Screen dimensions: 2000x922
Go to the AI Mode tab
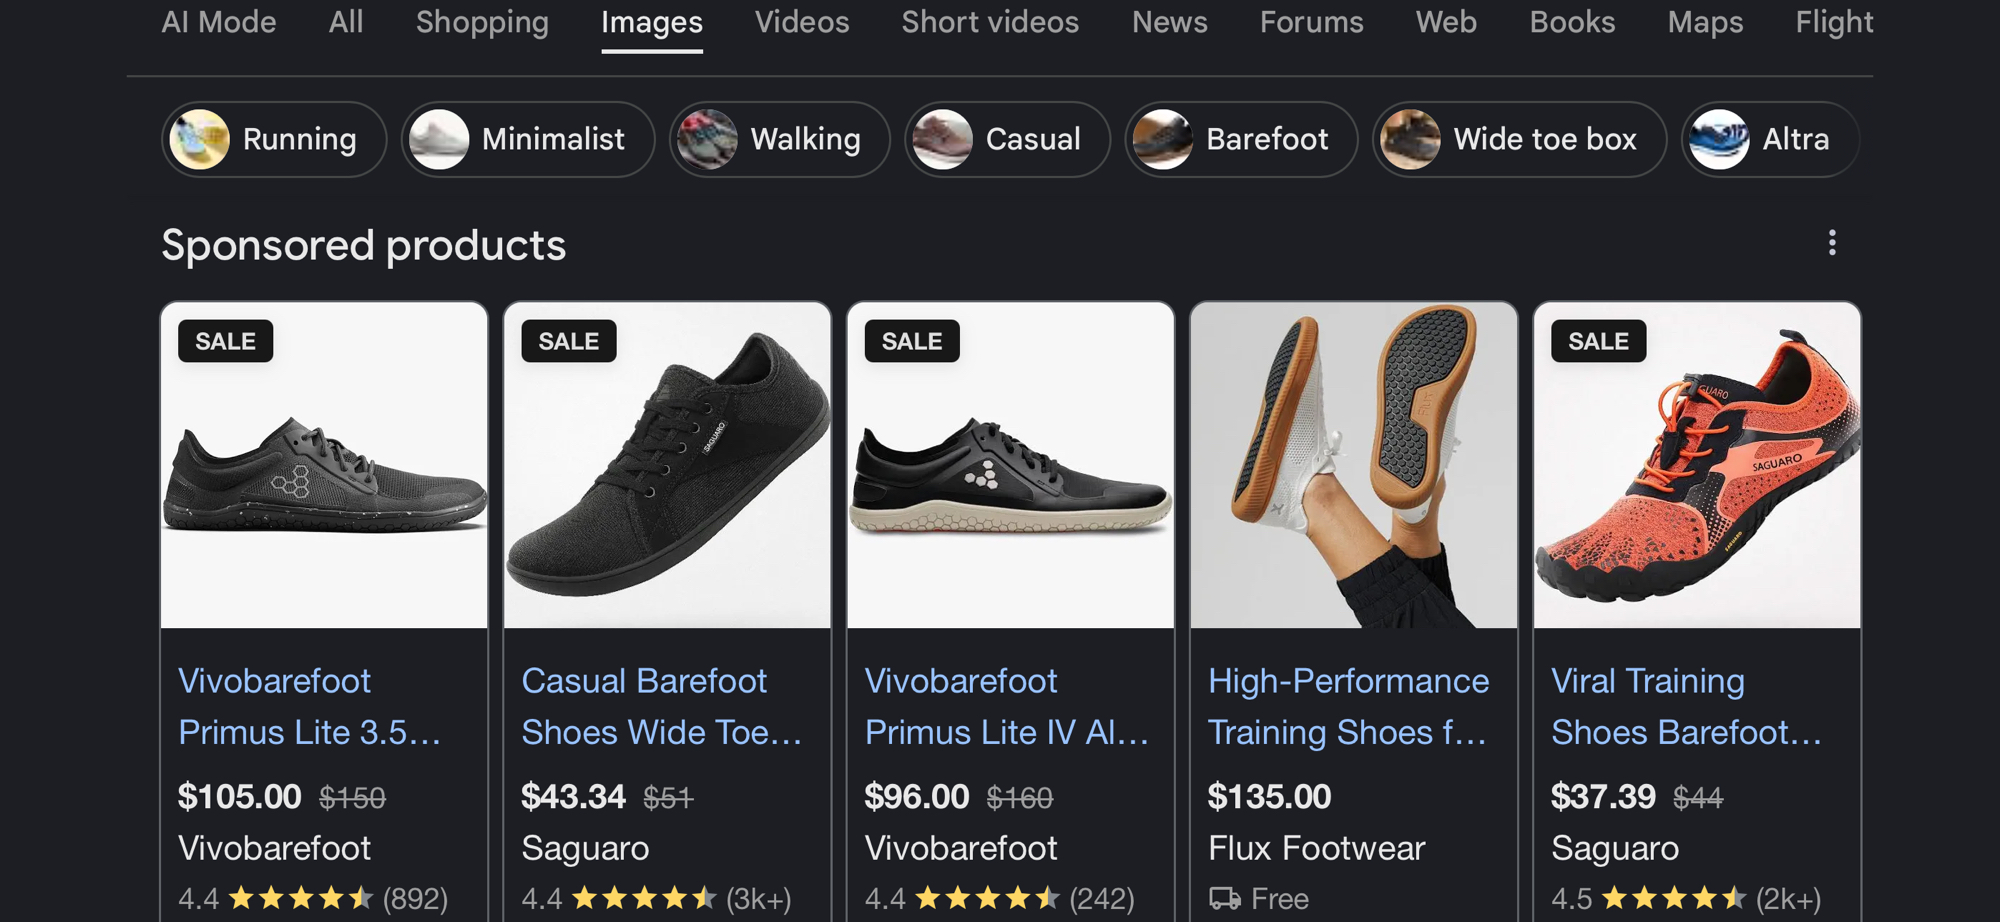click(218, 22)
